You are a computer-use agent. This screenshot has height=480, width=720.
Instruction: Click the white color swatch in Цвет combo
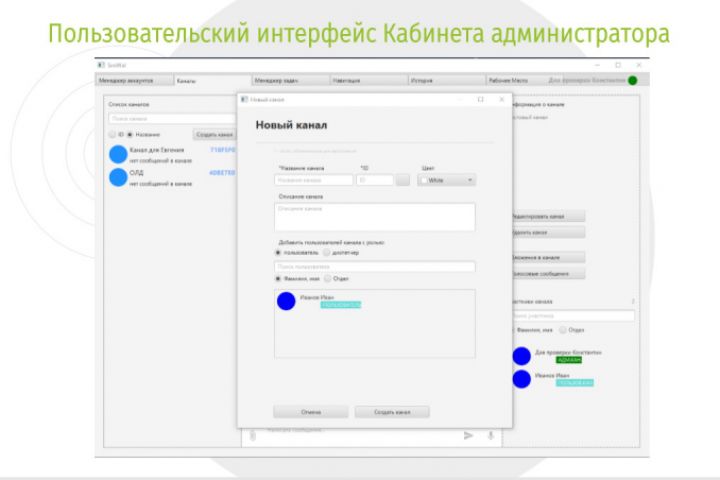tap(424, 180)
